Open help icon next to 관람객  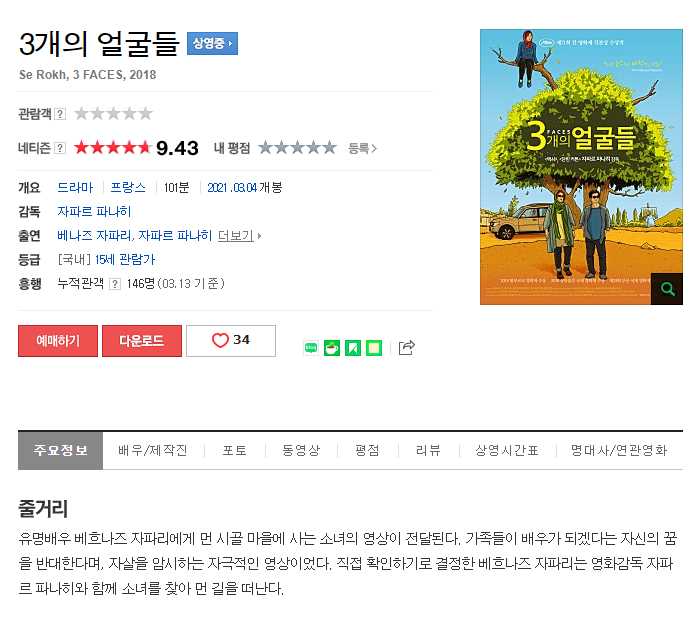[60, 114]
